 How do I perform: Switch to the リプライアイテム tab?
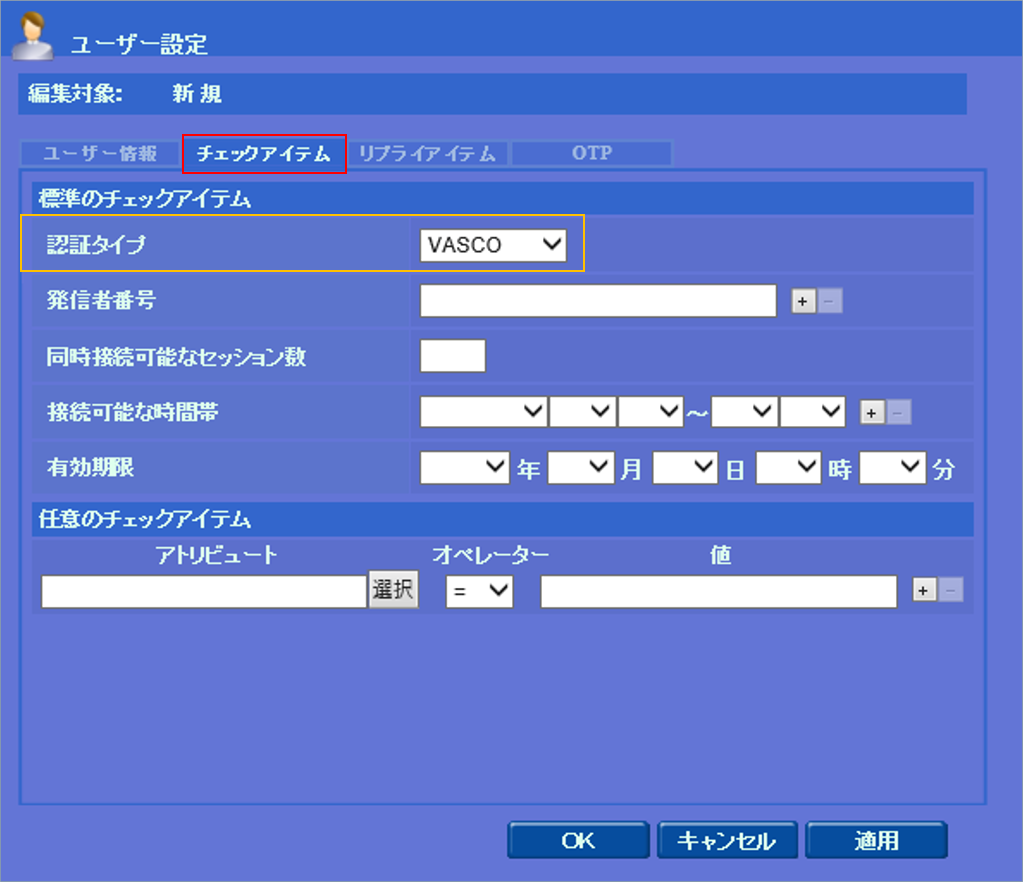(427, 154)
